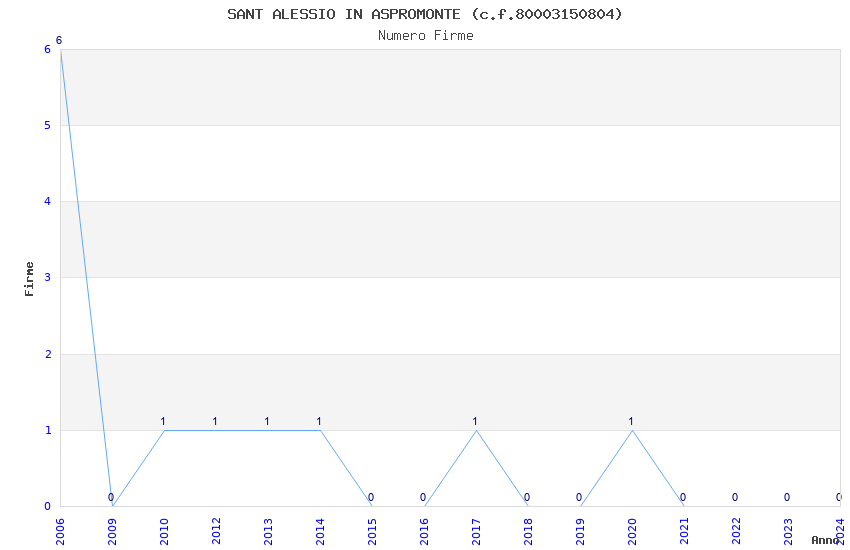Click the data value 1 above 2012

point(215,422)
